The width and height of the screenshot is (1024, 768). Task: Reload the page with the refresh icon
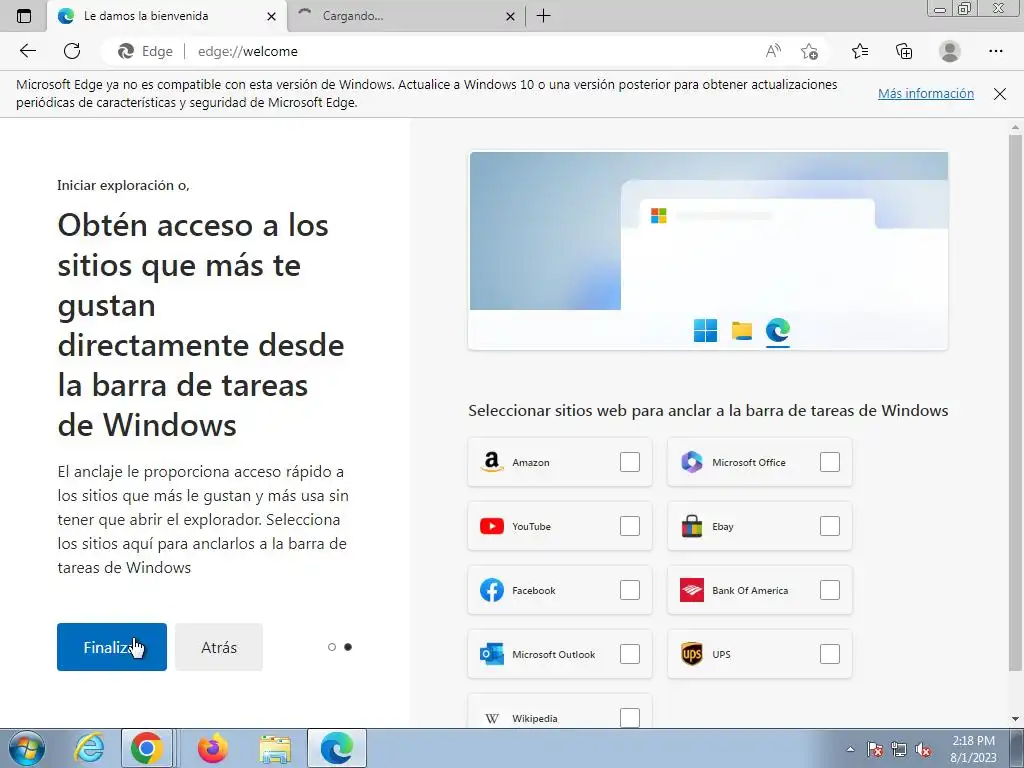[x=72, y=51]
